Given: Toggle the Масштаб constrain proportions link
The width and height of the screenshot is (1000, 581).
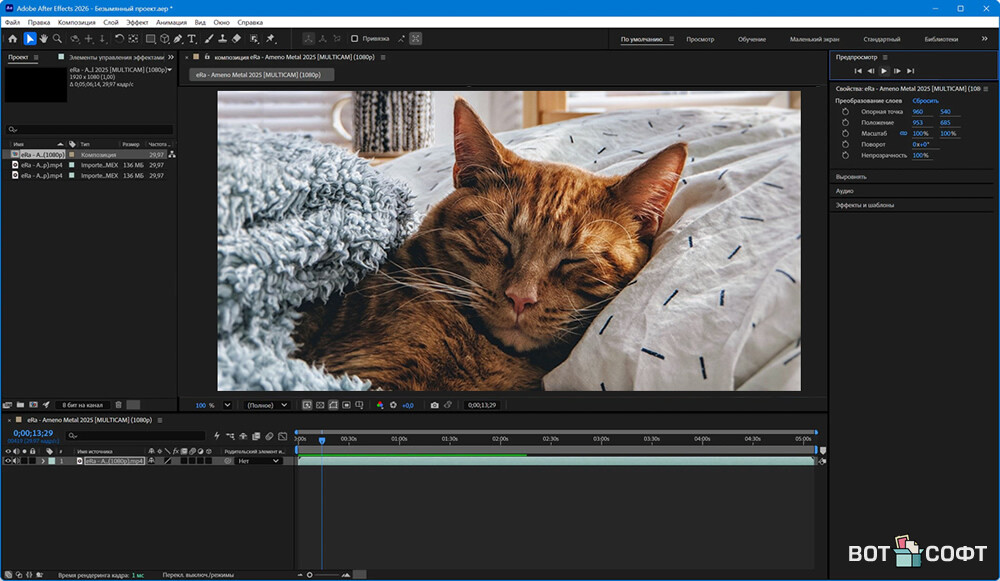Looking at the screenshot, I should (x=904, y=133).
